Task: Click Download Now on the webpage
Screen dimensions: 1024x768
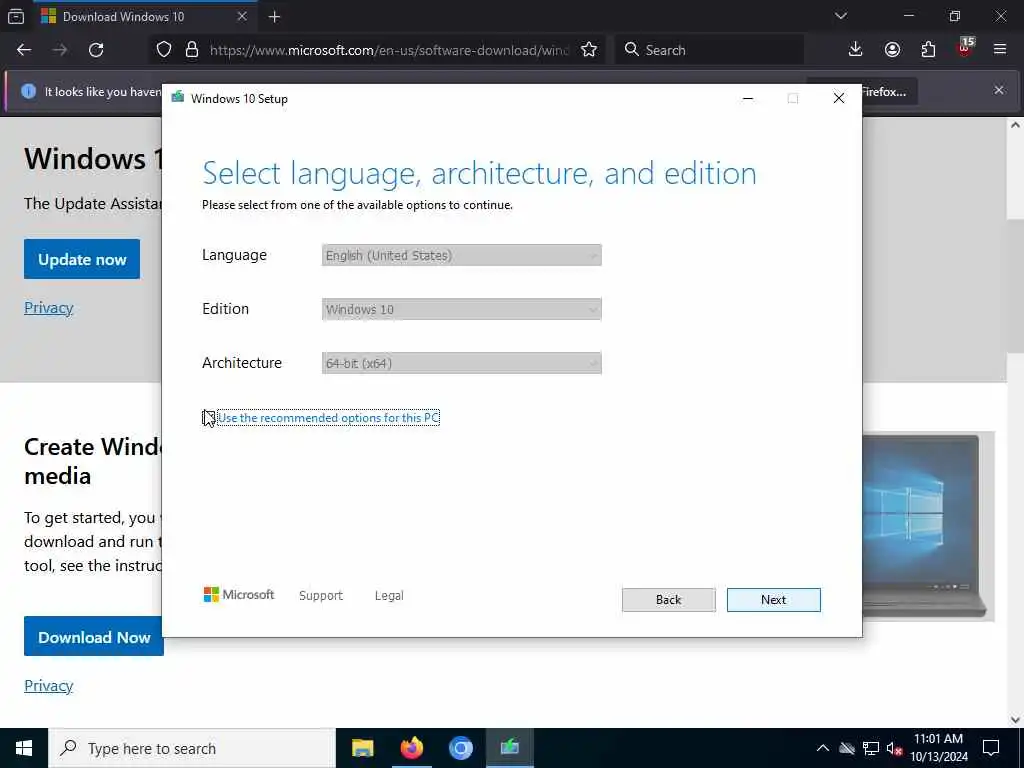Action: pos(94,637)
